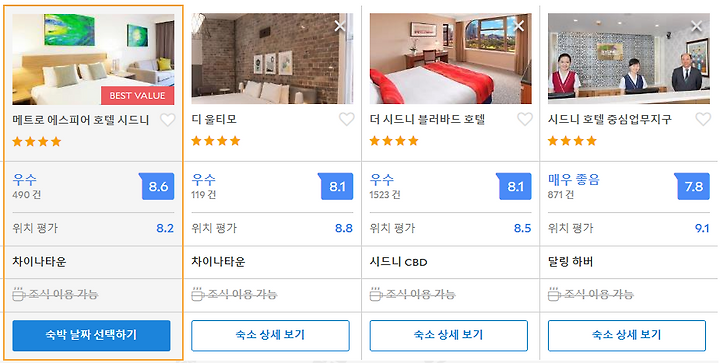Click 조식 이용 가능 cup icon for 디 울티모

tap(197, 294)
